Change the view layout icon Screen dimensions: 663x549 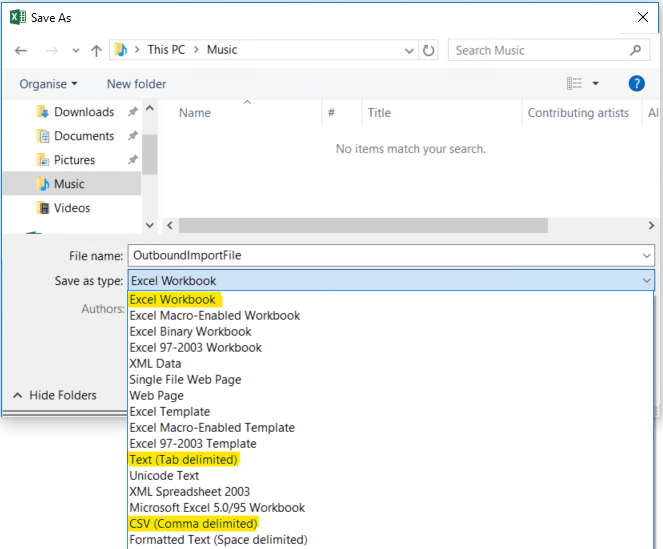(574, 83)
